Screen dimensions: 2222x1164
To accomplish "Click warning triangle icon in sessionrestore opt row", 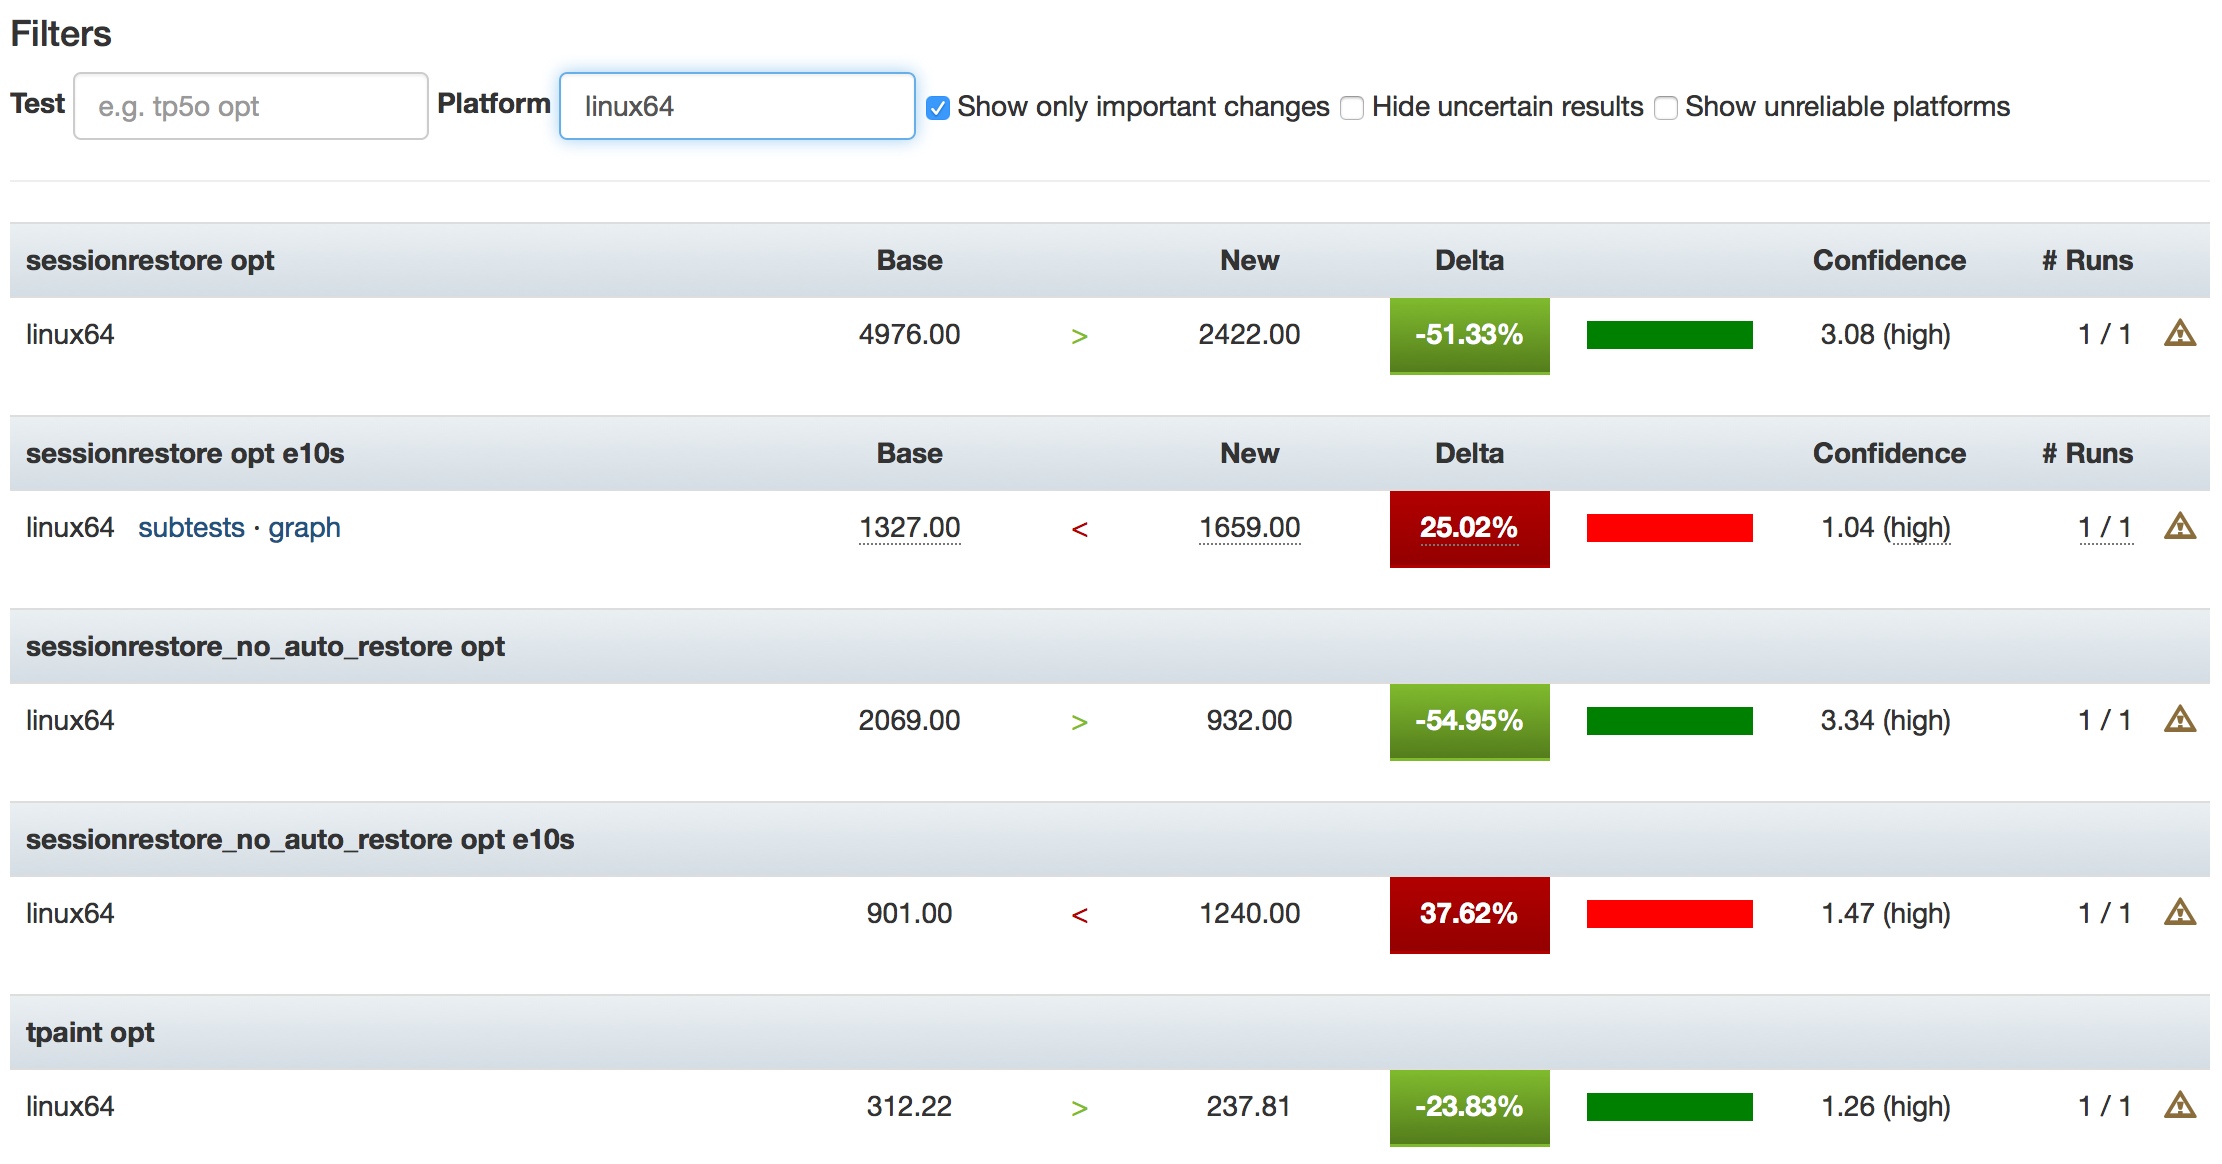I will 2179,334.
